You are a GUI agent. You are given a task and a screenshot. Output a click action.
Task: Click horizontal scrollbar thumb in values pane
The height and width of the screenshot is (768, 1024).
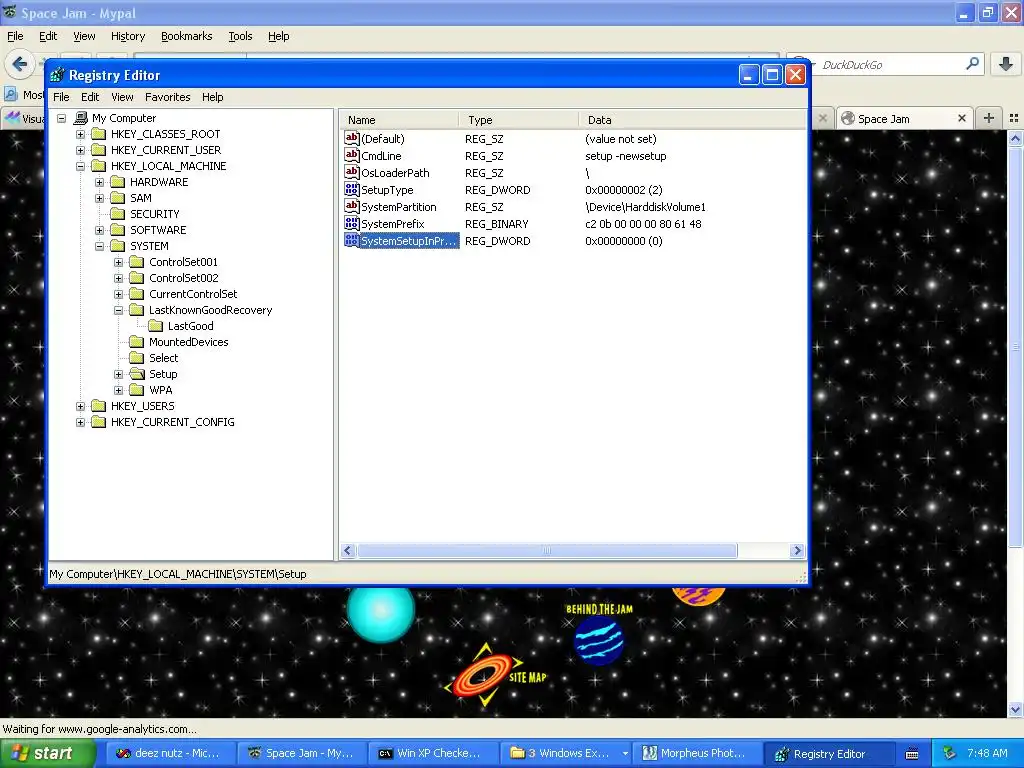pyautogui.click(x=547, y=551)
